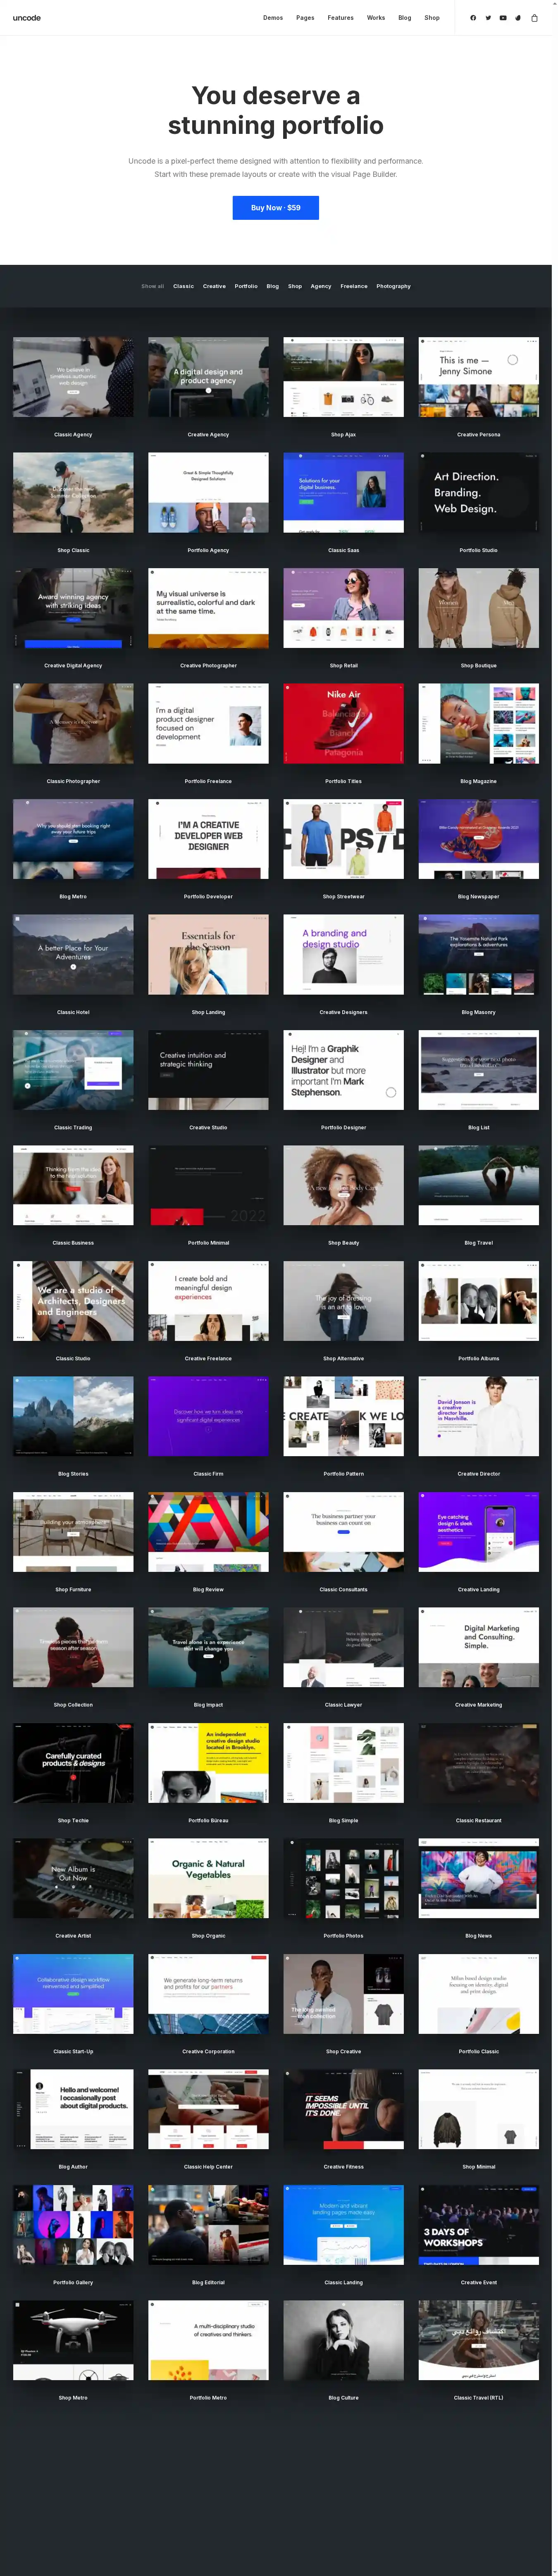558x2576 pixels.
Task: Open the Portfolio Studio demo thumbnail
Action: (478, 492)
